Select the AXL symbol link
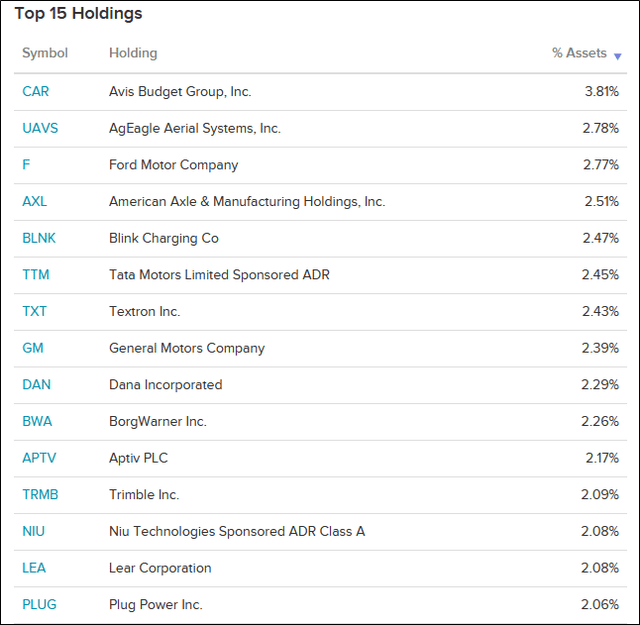Image resolution: width=640 pixels, height=625 pixels. [34, 202]
